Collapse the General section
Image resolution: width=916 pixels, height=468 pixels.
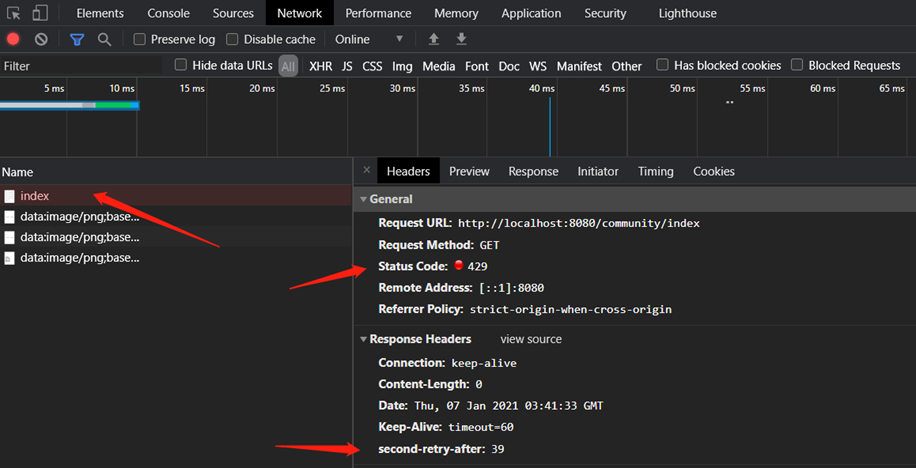(x=364, y=199)
